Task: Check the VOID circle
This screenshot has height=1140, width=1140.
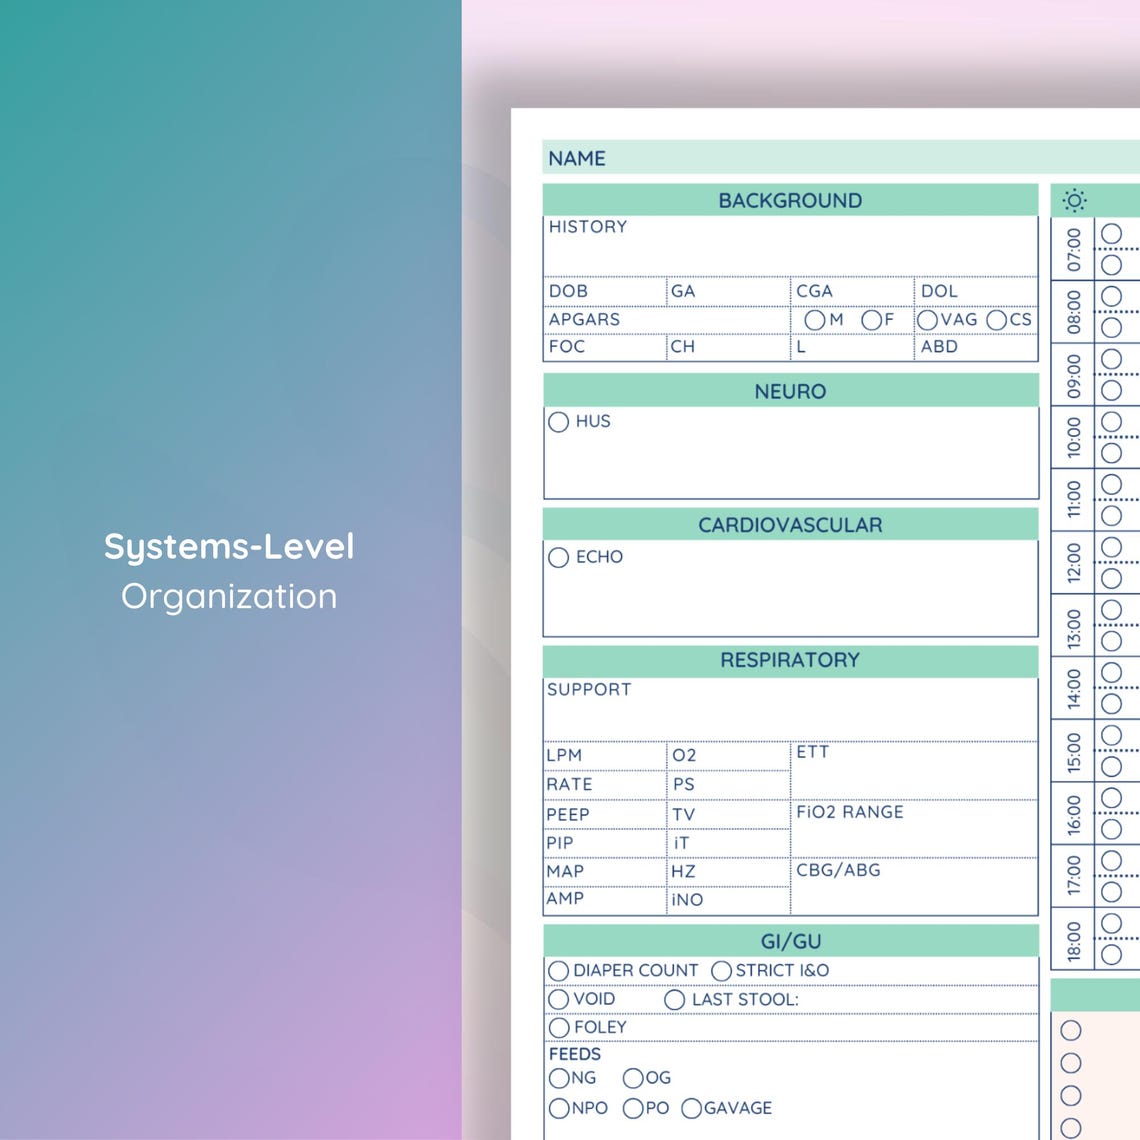Action: coord(560,998)
